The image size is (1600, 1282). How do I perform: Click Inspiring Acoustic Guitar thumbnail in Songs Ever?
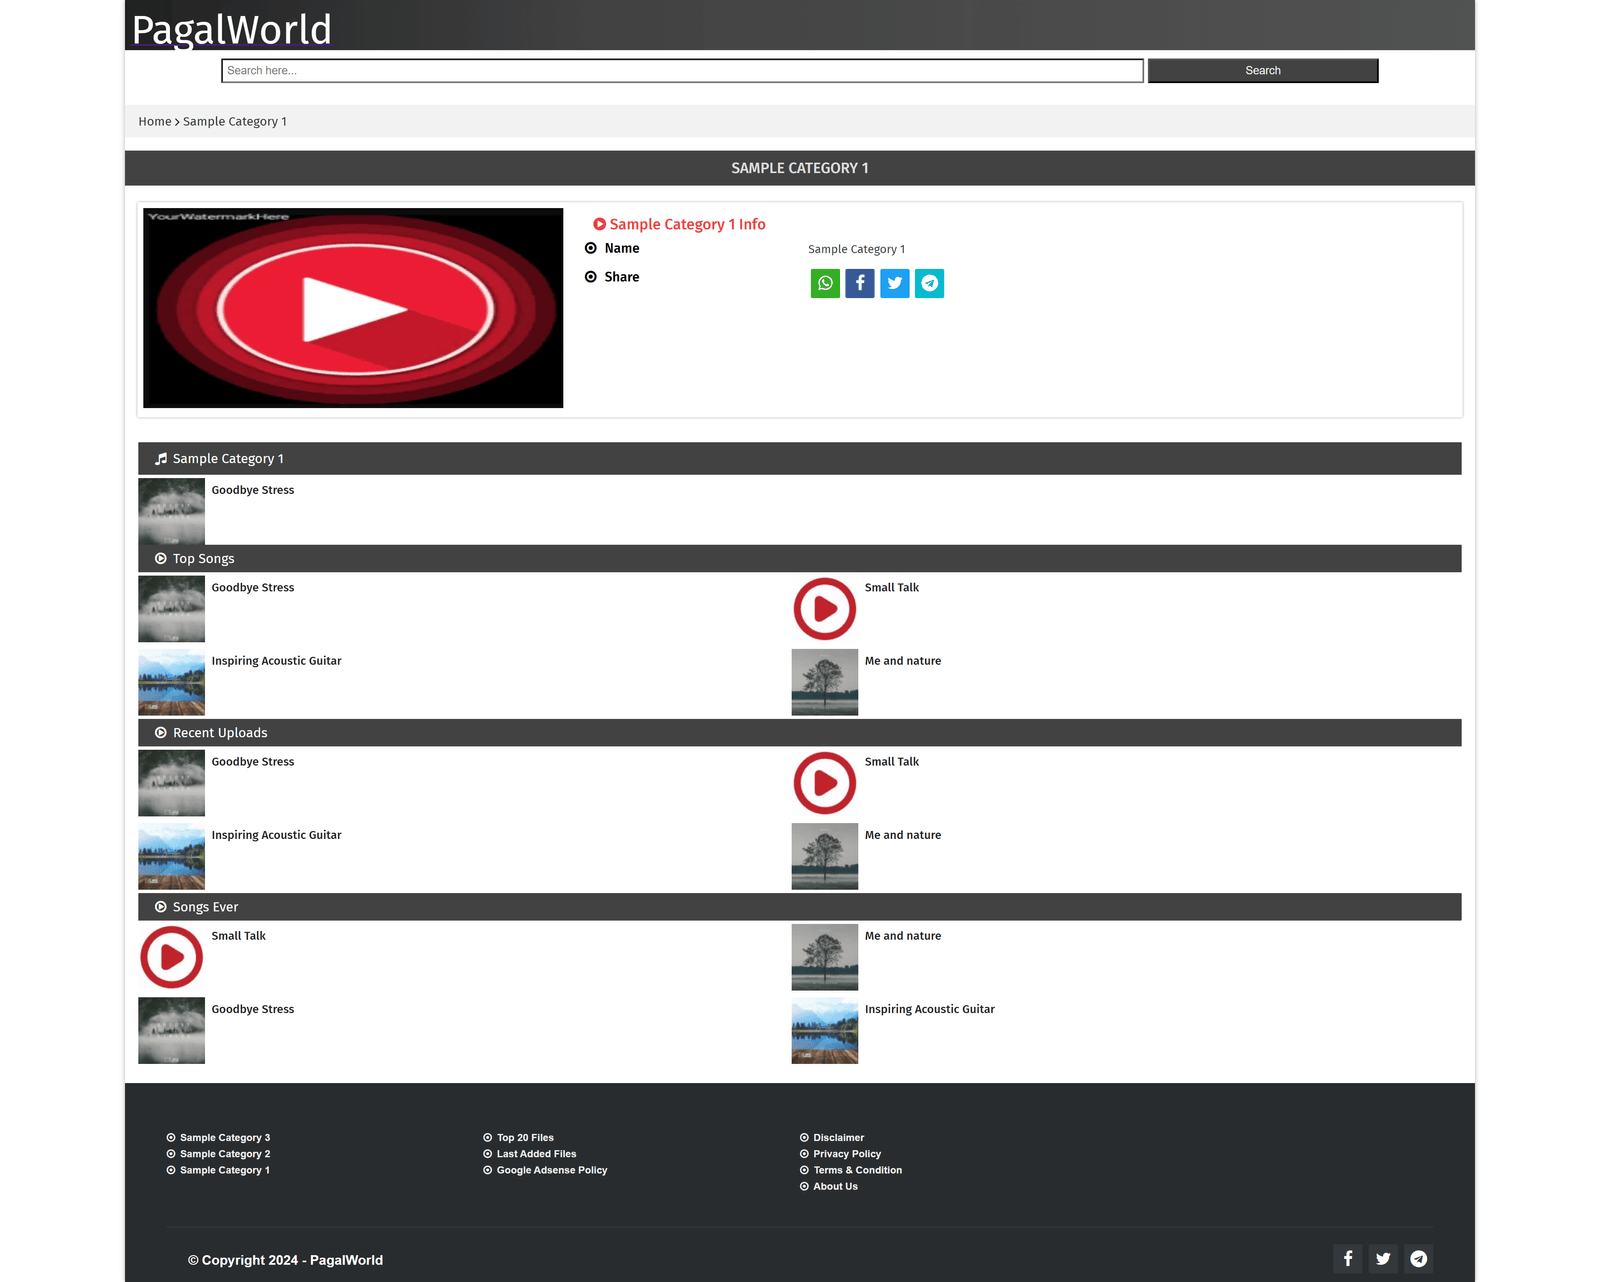point(825,1031)
